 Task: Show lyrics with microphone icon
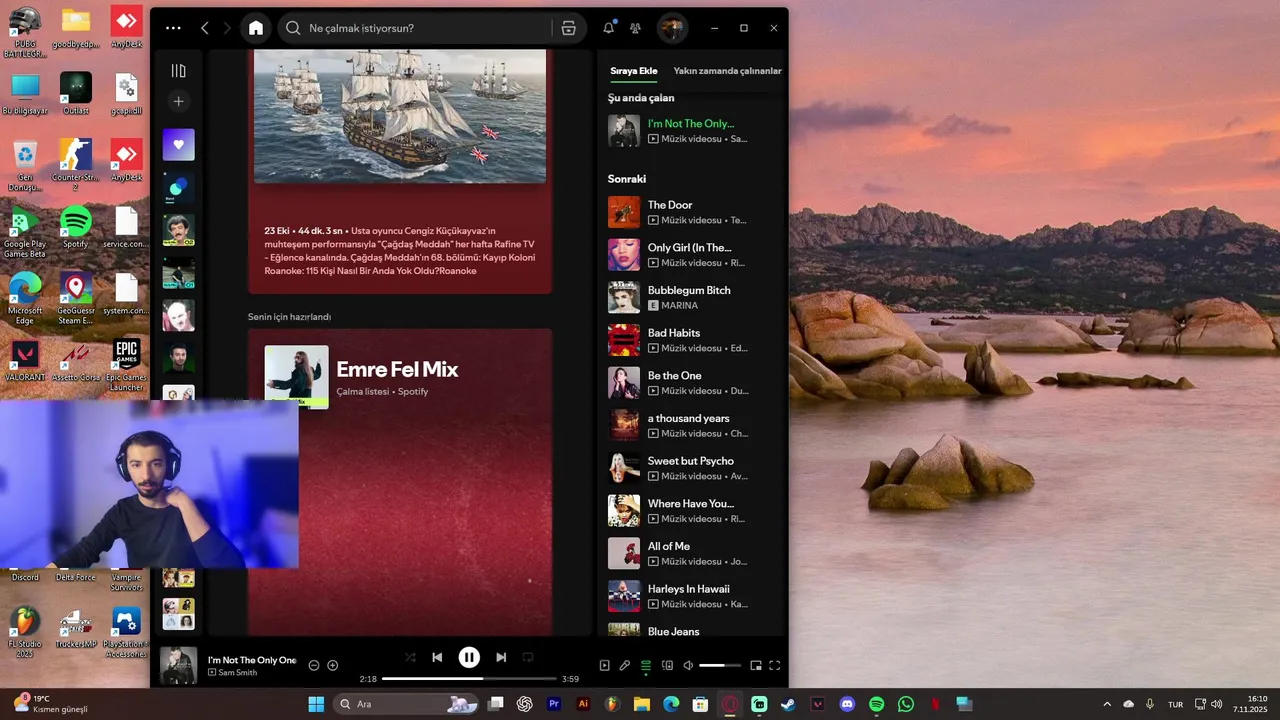625,665
